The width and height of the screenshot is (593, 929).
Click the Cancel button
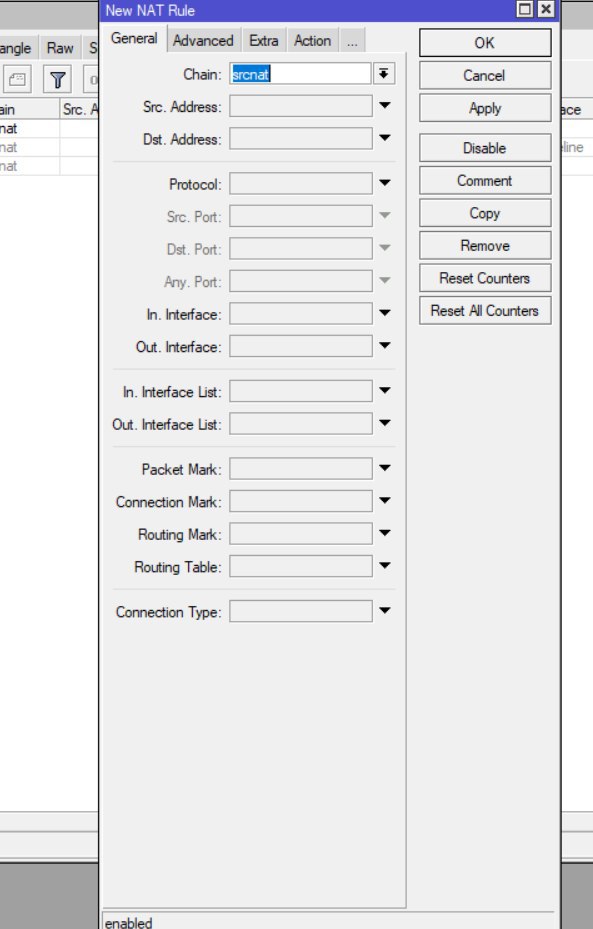[485, 76]
